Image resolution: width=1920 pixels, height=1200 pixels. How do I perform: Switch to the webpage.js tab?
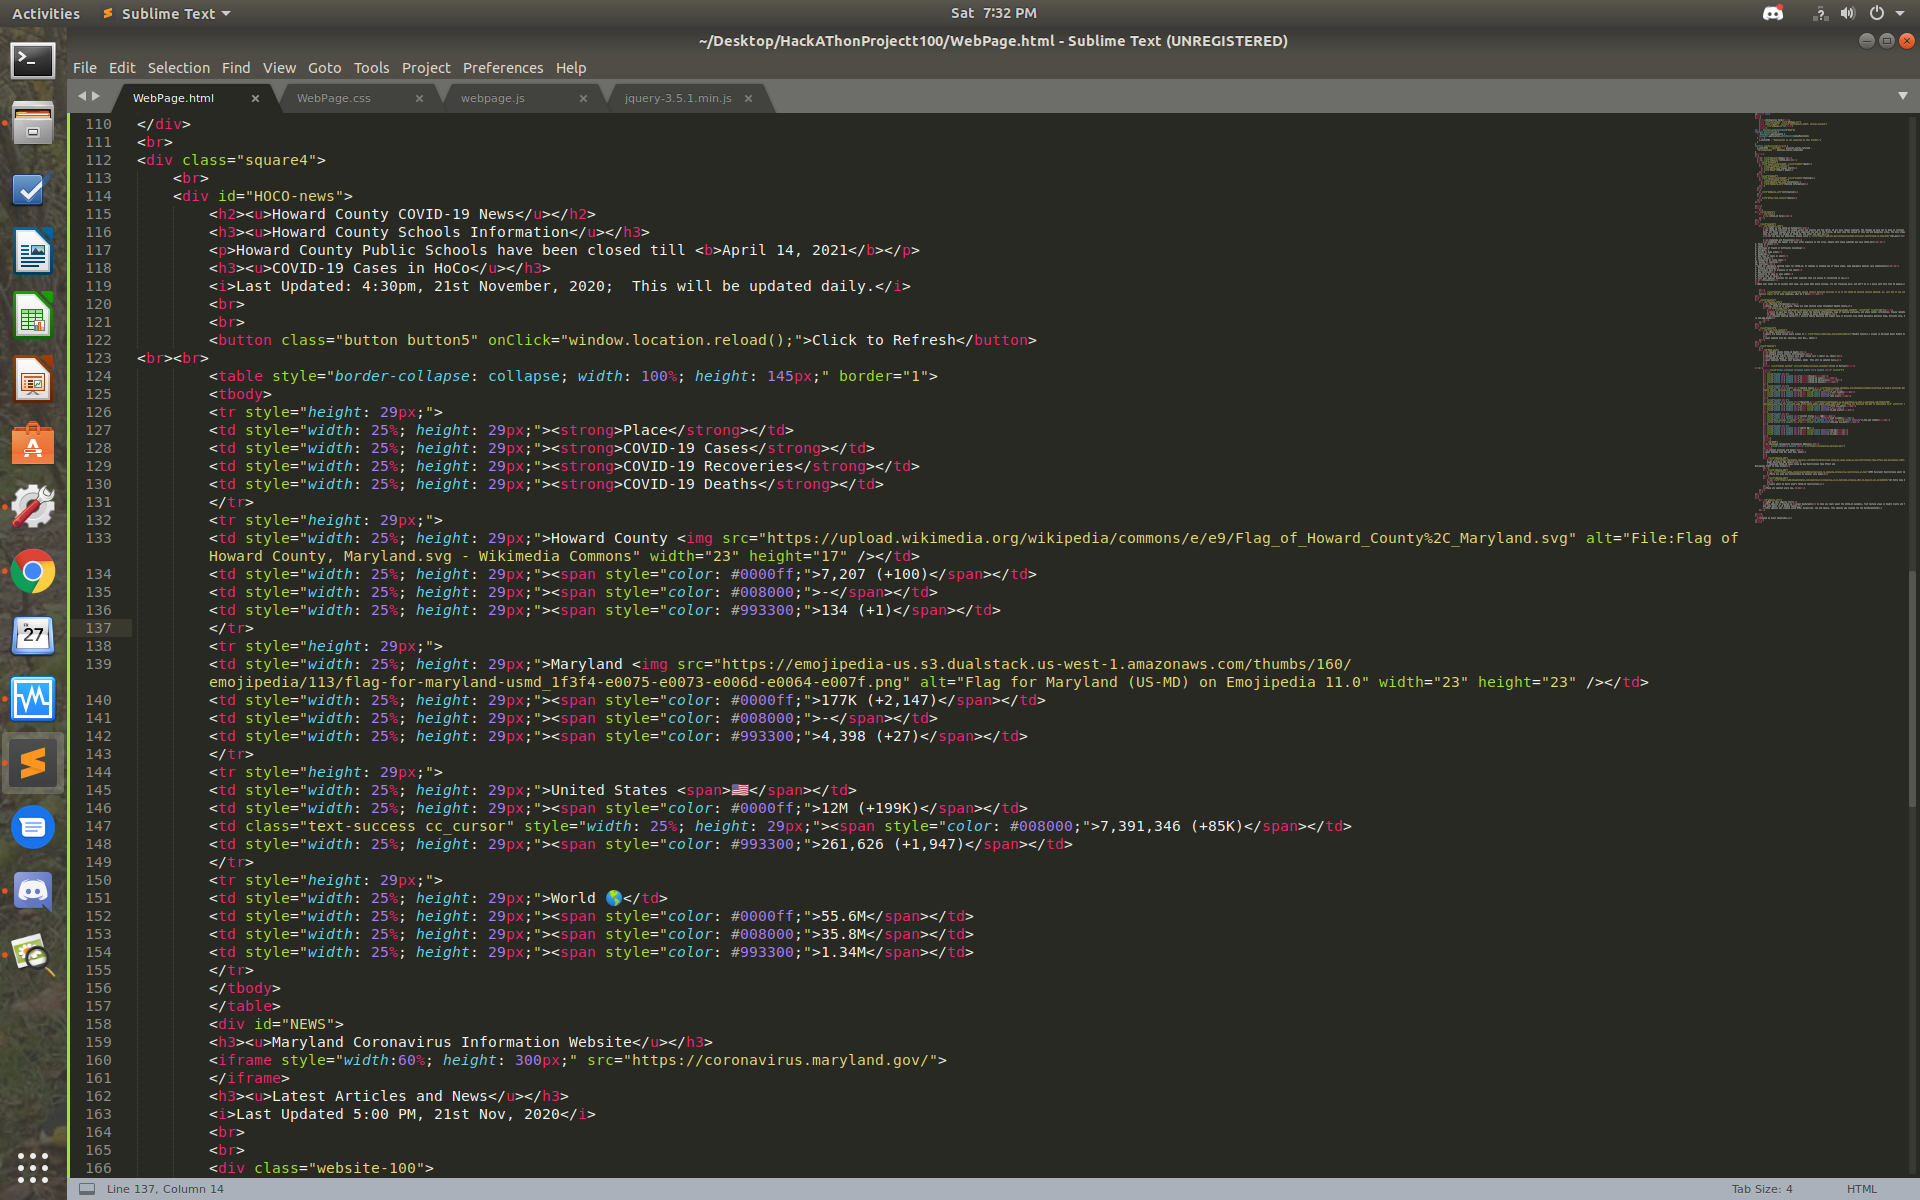(493, 98)
